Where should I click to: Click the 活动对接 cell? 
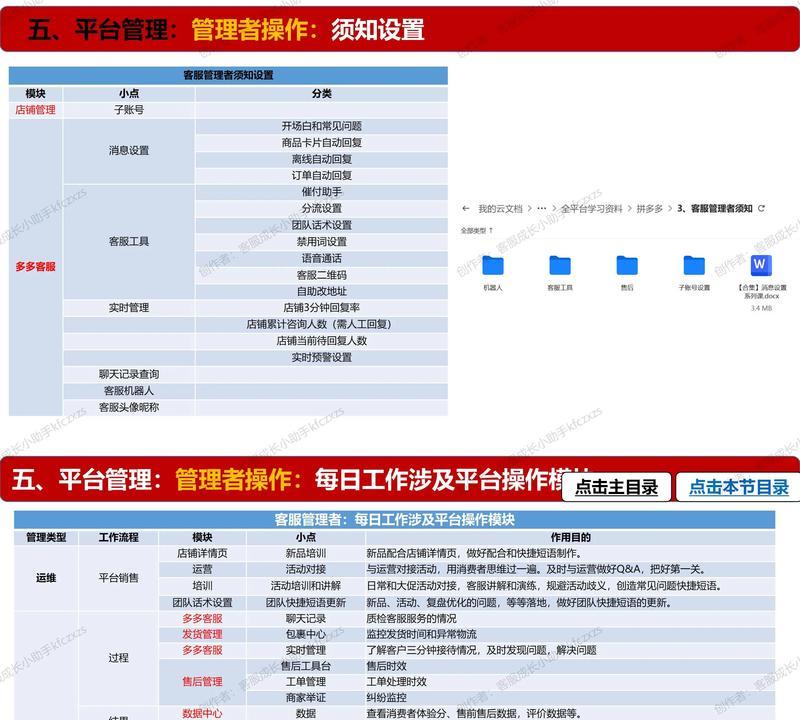pyautogui.click(x=306, y=569)
